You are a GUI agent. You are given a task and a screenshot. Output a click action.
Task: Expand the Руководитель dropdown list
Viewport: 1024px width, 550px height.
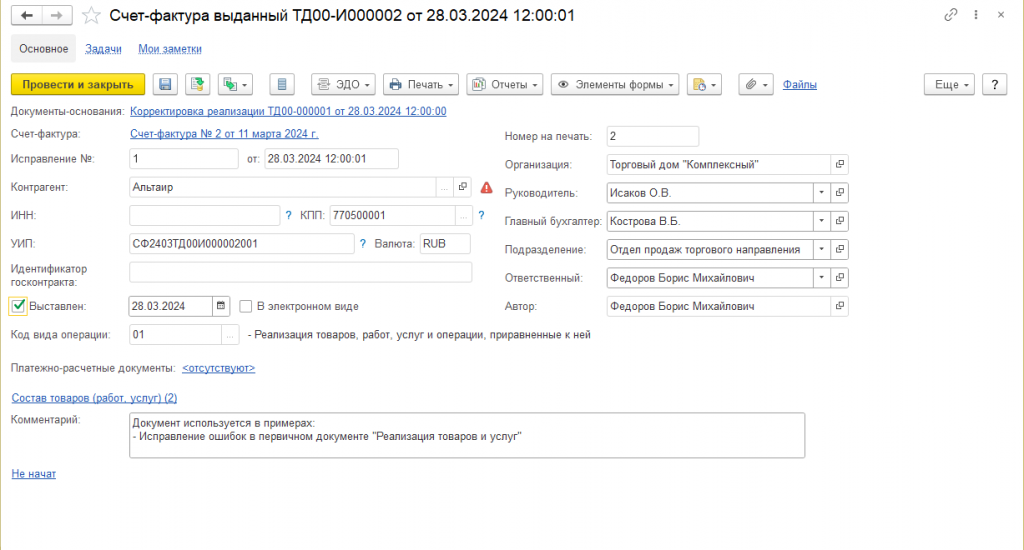coord(822,193)
